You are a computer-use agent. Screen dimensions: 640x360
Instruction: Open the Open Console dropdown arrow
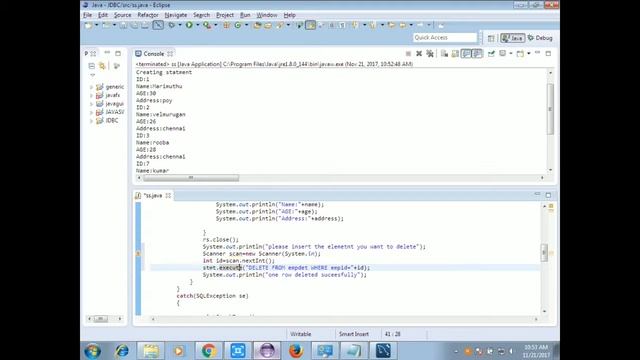tap(529, 53)
